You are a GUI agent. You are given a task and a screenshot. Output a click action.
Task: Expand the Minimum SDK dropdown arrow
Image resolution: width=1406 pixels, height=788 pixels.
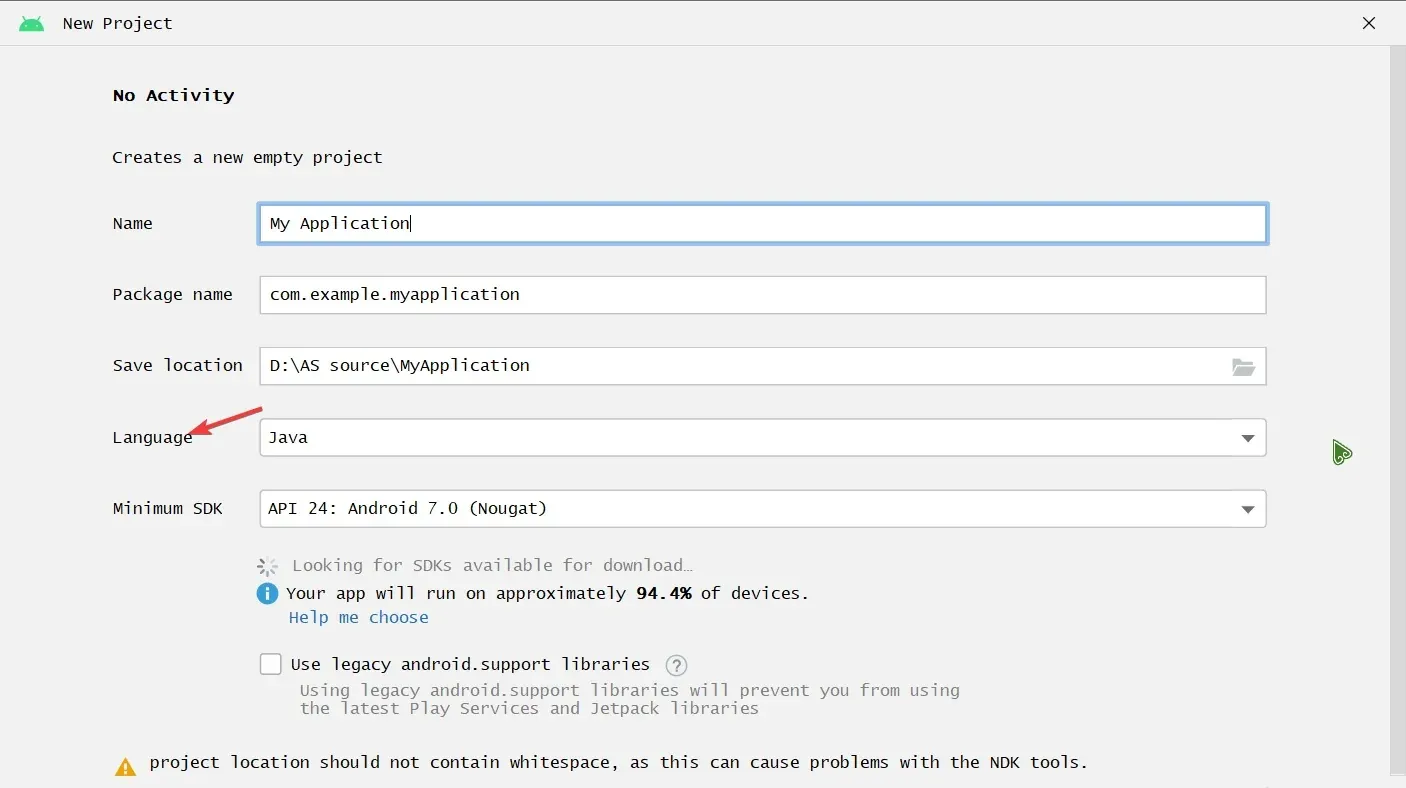point(1248,509)
